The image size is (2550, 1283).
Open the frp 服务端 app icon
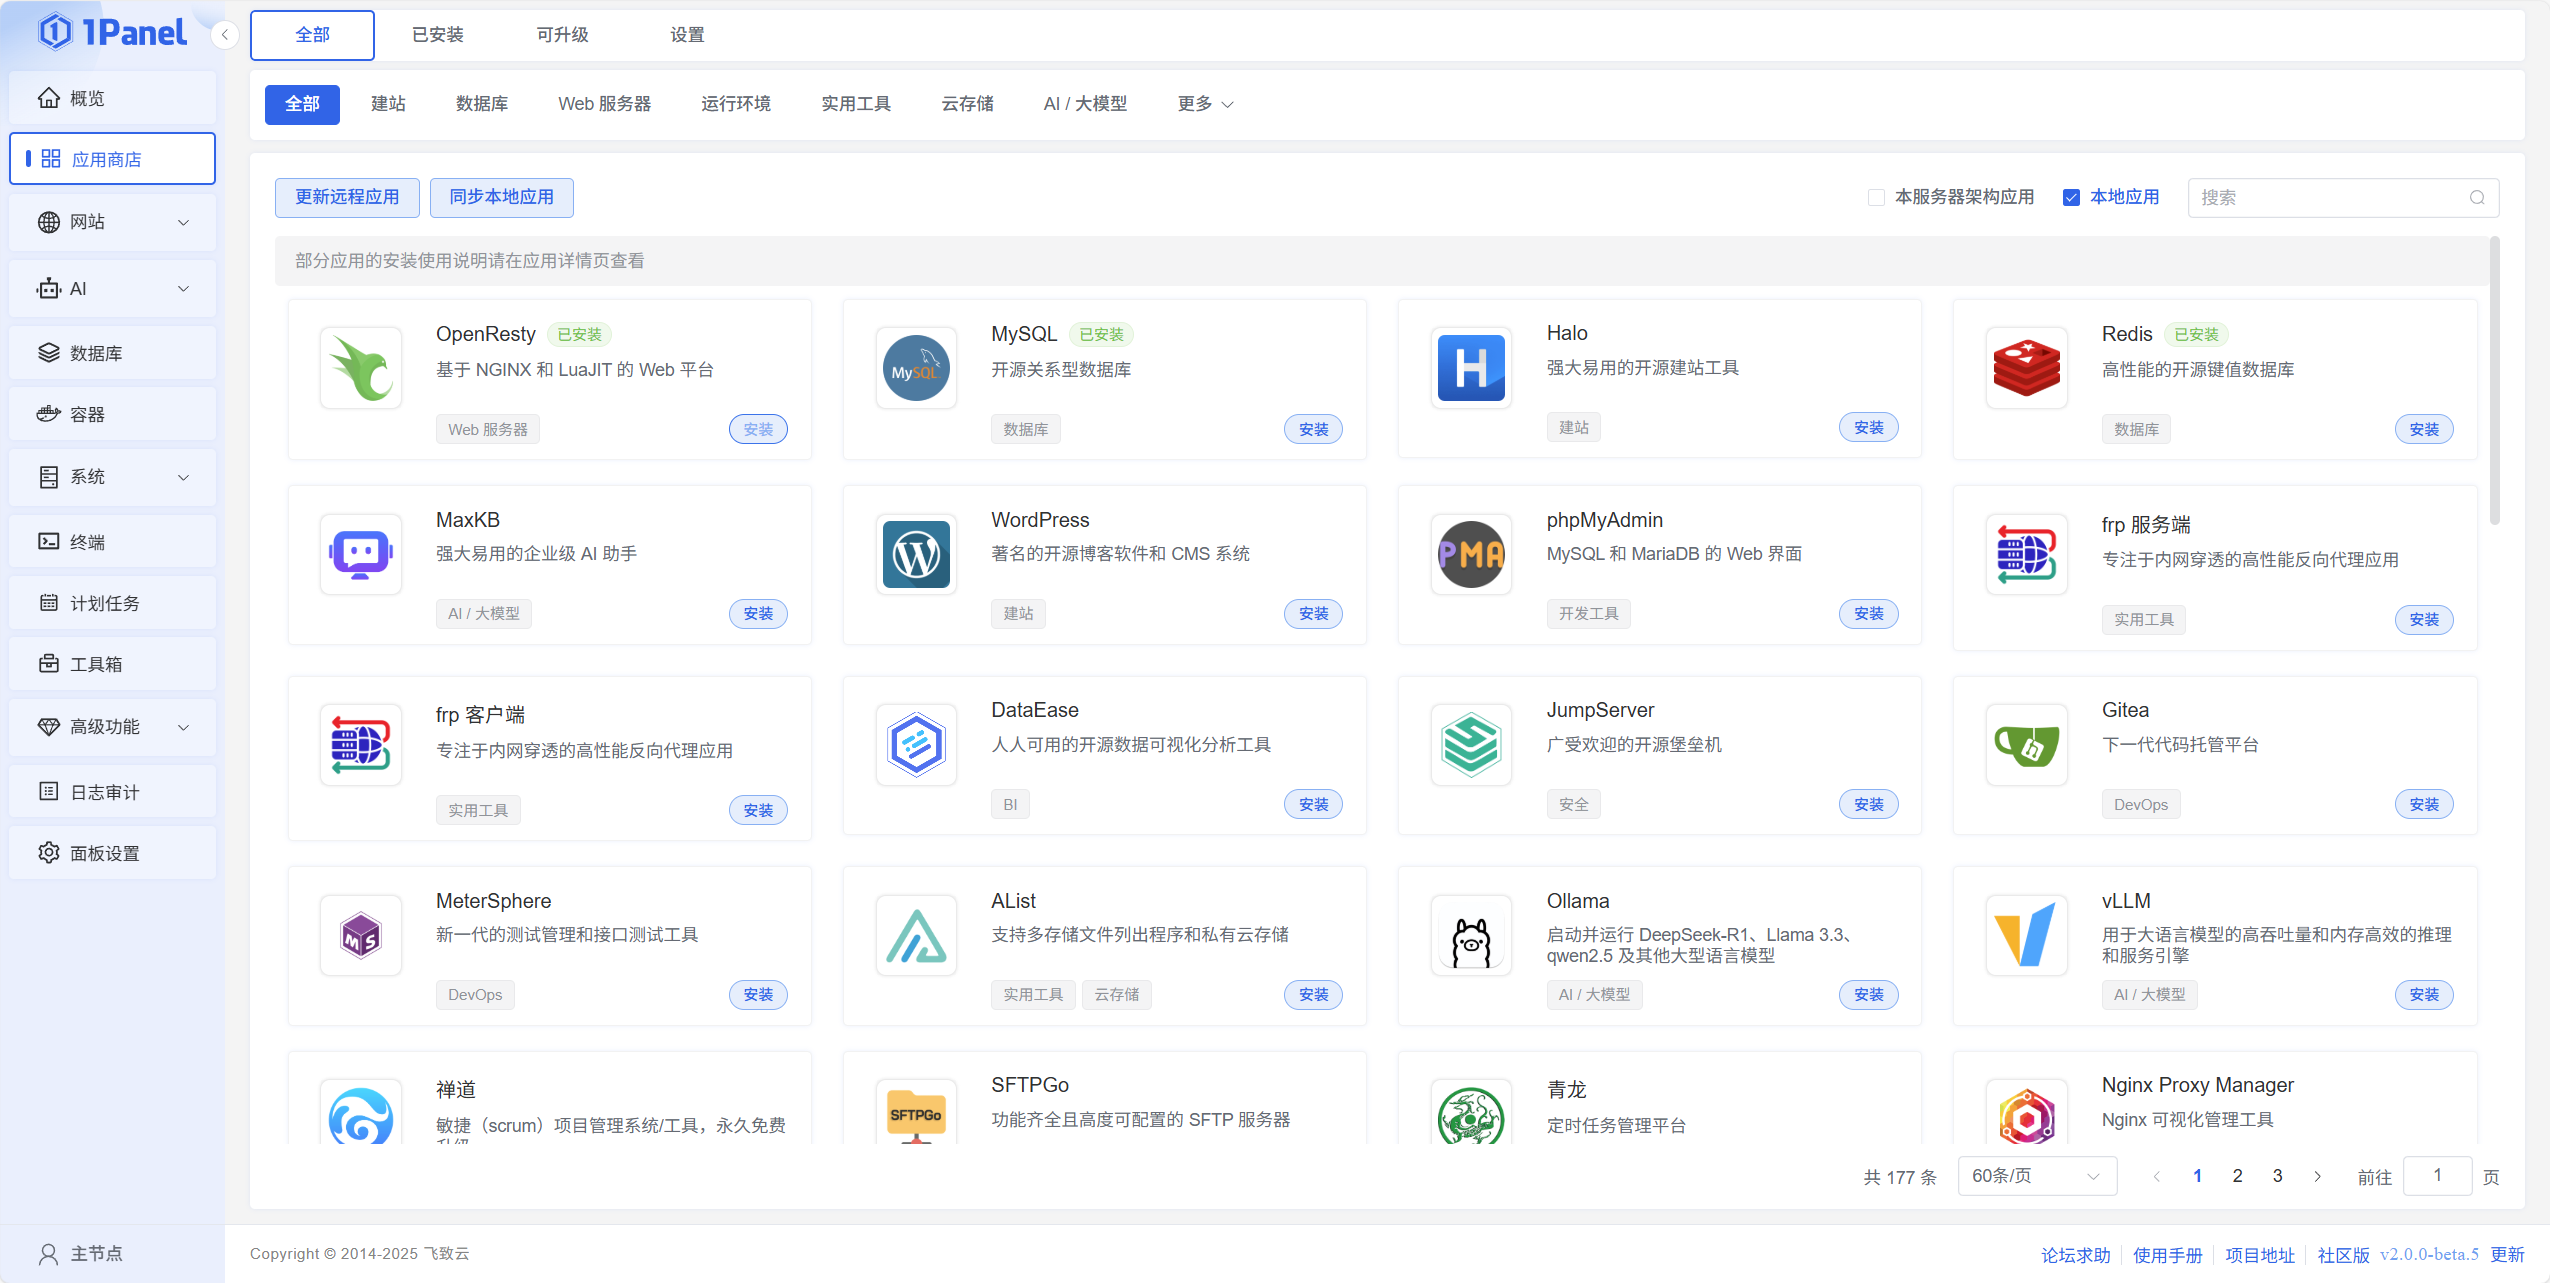[2026, 554]
